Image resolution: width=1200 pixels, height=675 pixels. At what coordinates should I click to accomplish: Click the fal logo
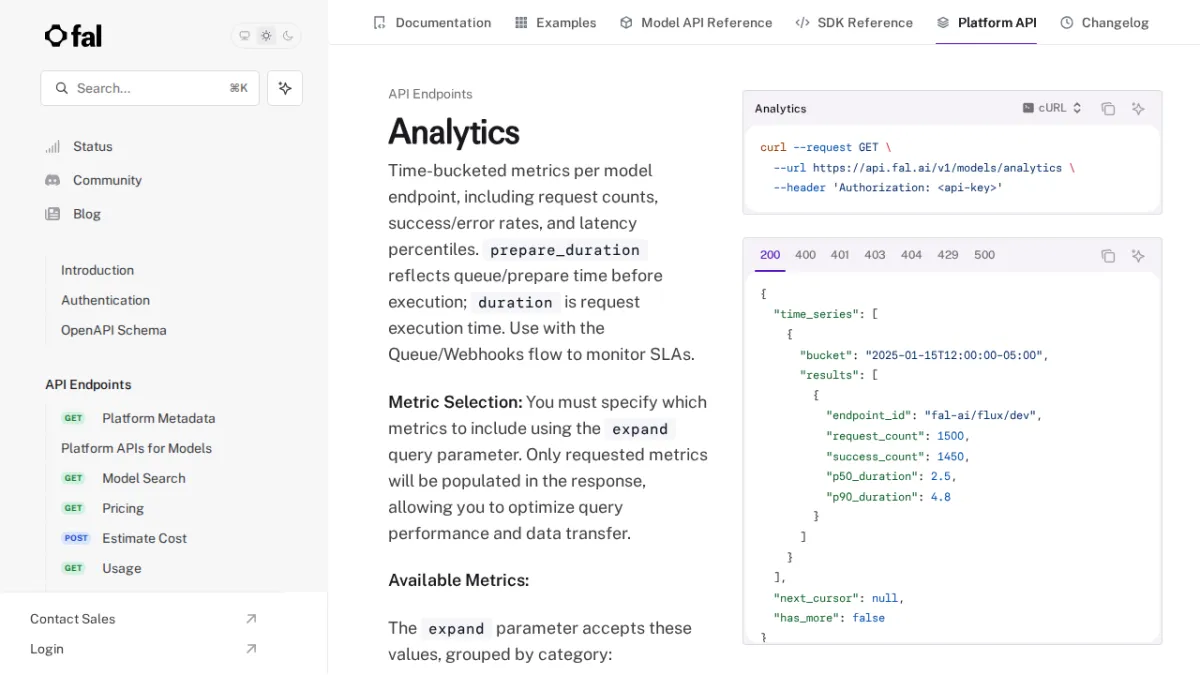tap(73, 36)
